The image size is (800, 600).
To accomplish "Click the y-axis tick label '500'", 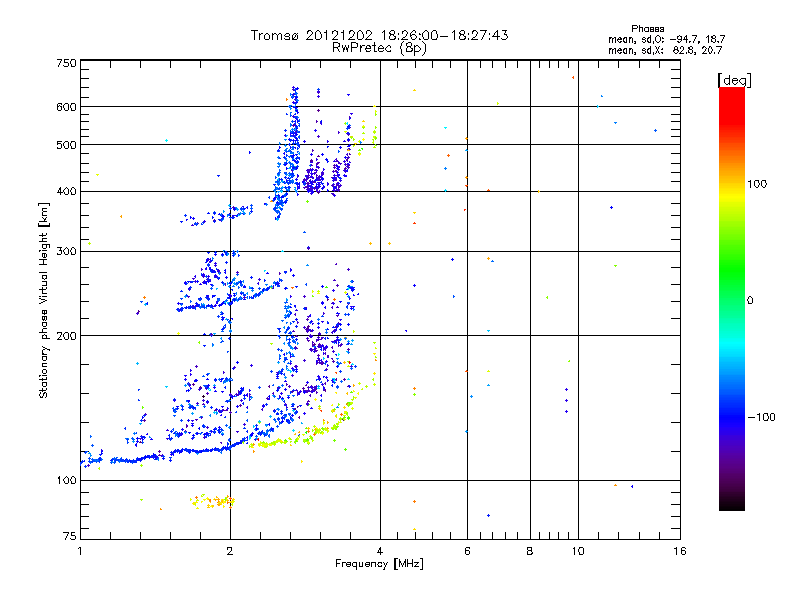I will [x=66, y=145].
